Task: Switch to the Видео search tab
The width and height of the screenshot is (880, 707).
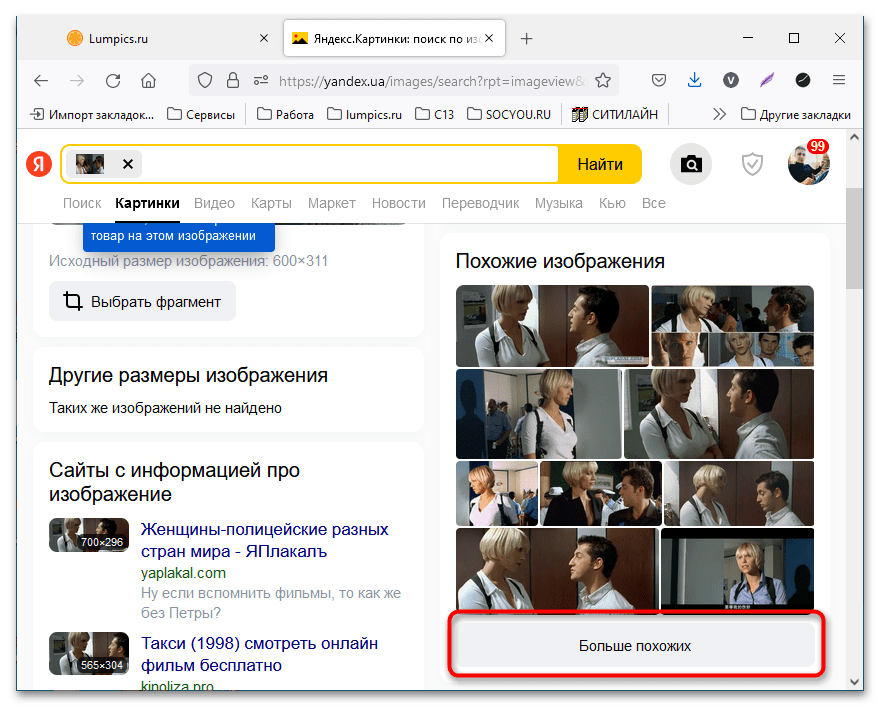Action: tap(214, 203)
